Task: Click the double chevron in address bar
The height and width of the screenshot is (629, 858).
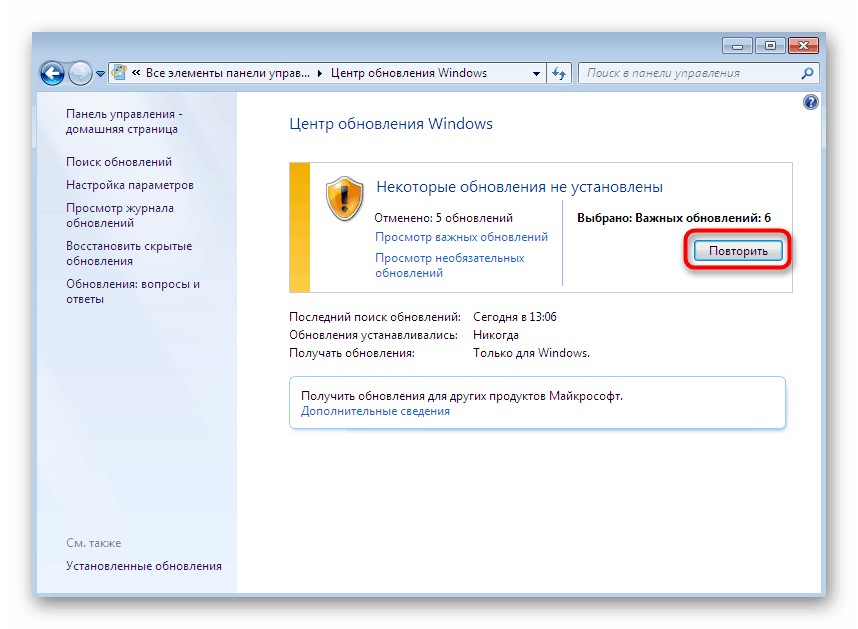Action: tap(136, 73)
